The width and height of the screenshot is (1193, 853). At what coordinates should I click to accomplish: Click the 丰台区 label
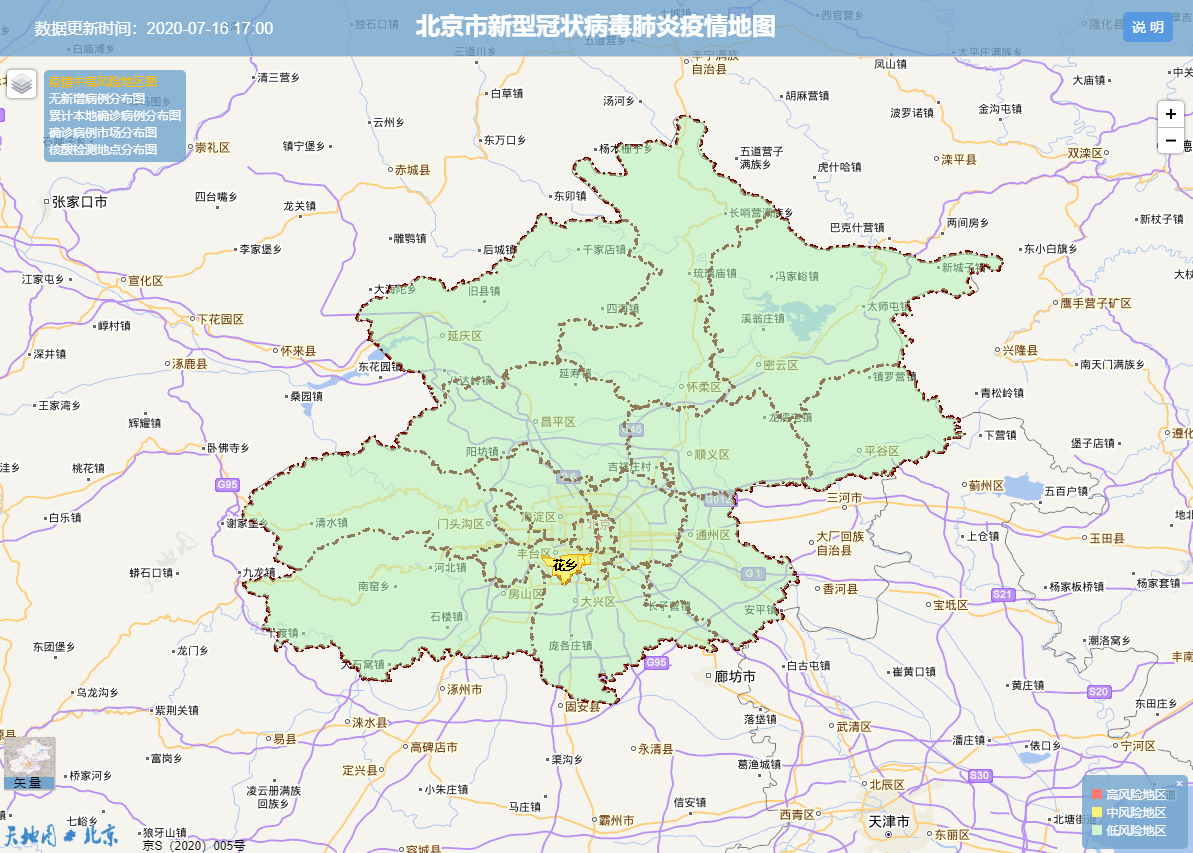click(x=534, y=553)
